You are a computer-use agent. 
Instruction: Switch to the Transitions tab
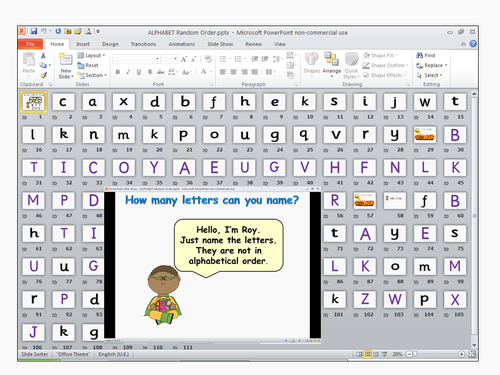[x=143, y=44]
